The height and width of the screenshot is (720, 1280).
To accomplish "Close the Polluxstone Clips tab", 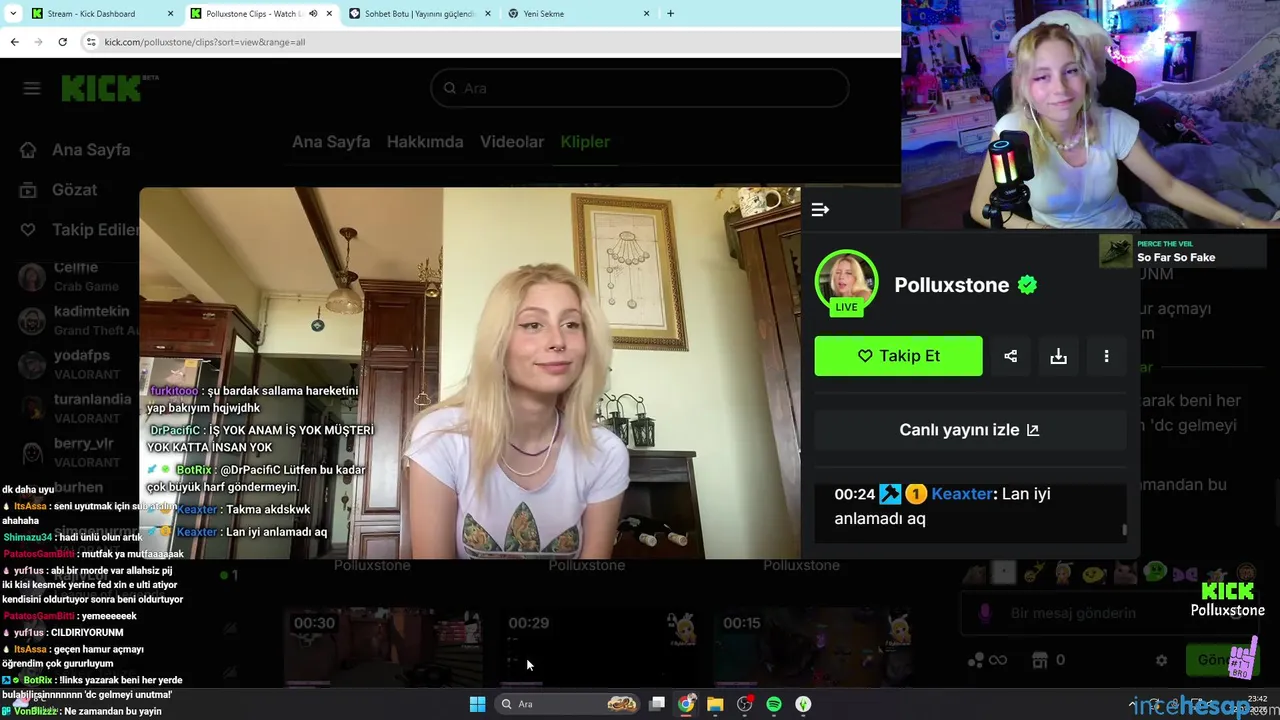I will [x=328, y=14].
